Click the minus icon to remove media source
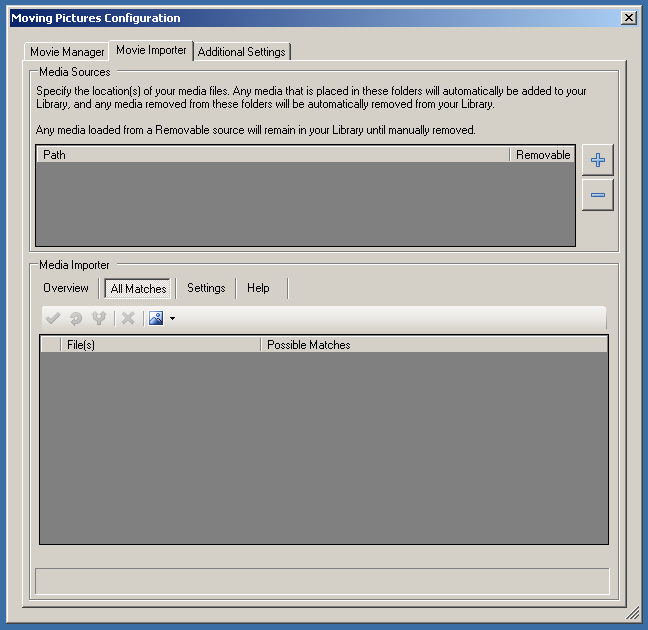 pos(598,195)
